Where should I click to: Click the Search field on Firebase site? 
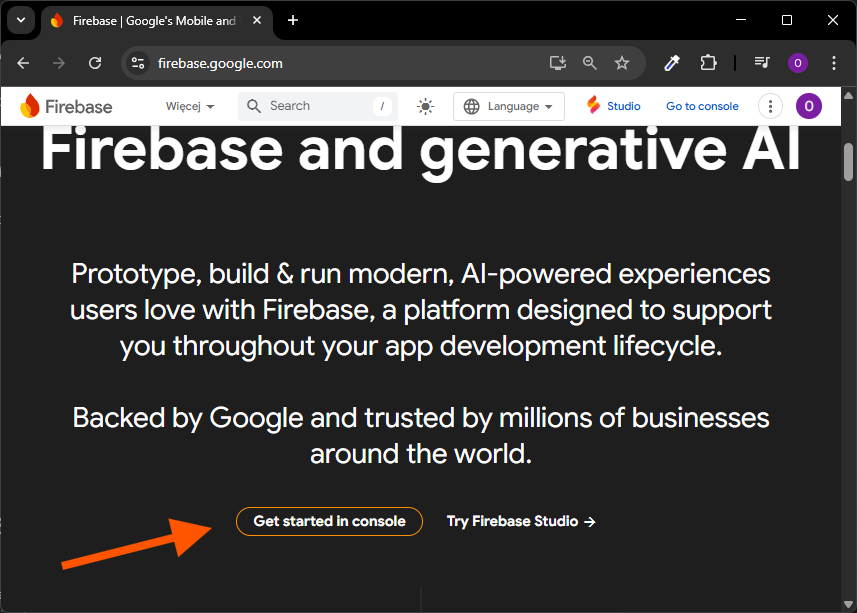pos(318,106)
